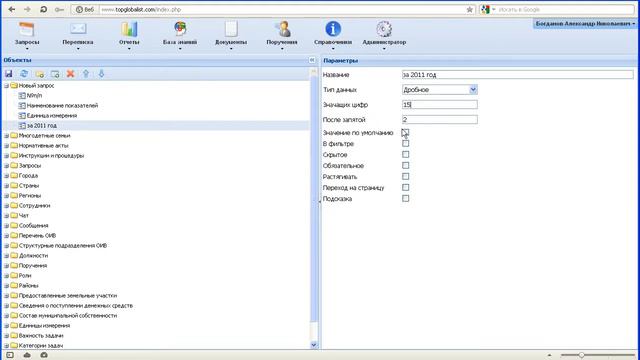Select the Должности folder
640x360 pixels.
[x=33, y=256]
